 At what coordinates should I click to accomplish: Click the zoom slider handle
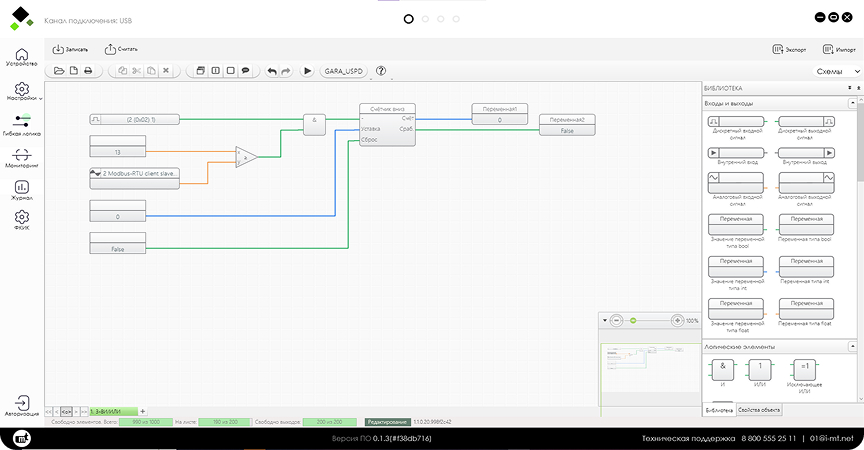tap(633, 320)
